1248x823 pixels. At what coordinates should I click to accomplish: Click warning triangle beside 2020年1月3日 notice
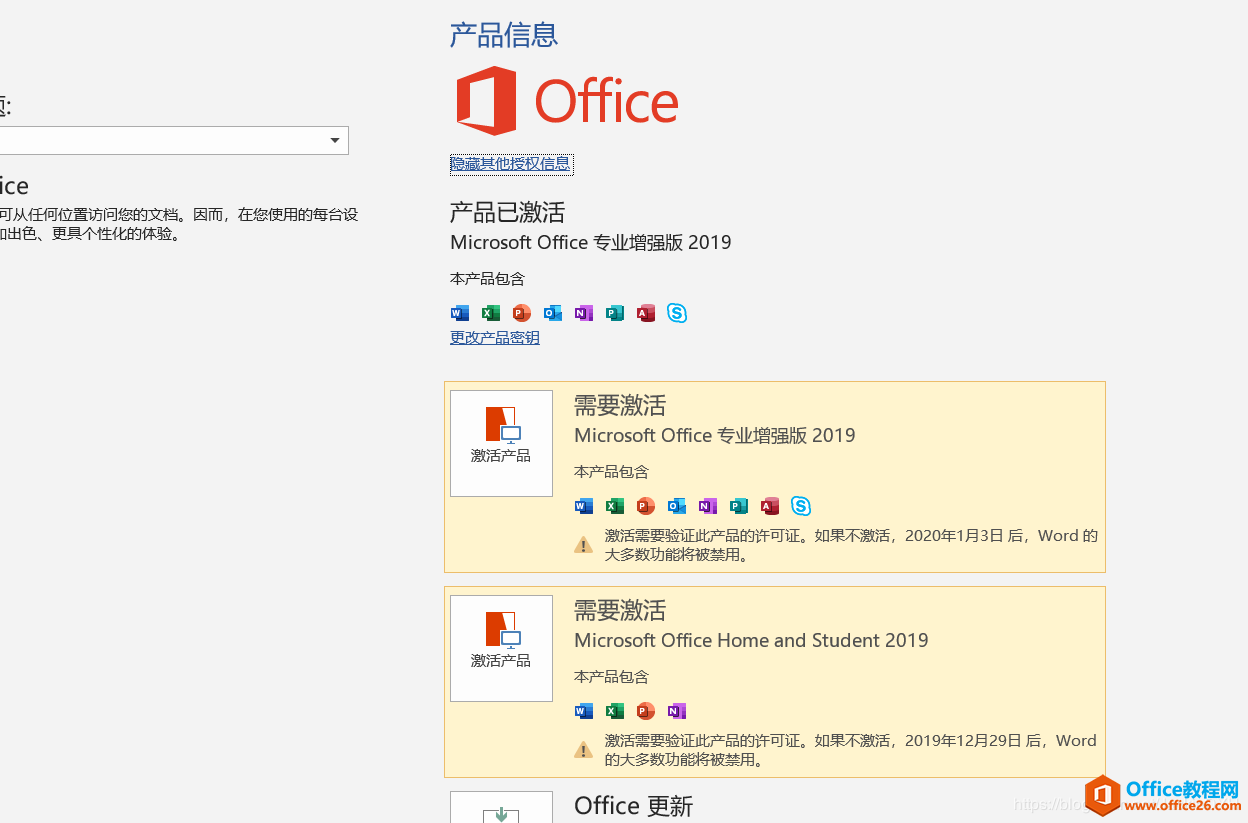pos(583,545)
